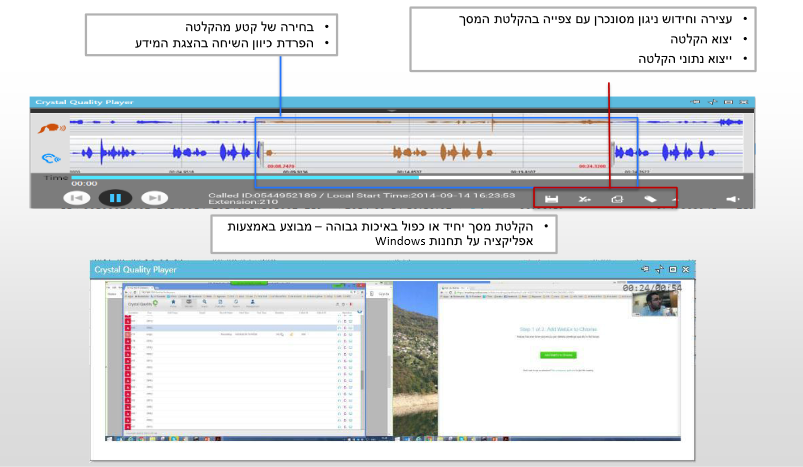Maximize the upper Crystal Quality Player window
The height and width of the screenshot is (467, 803).
pos(728,102)
